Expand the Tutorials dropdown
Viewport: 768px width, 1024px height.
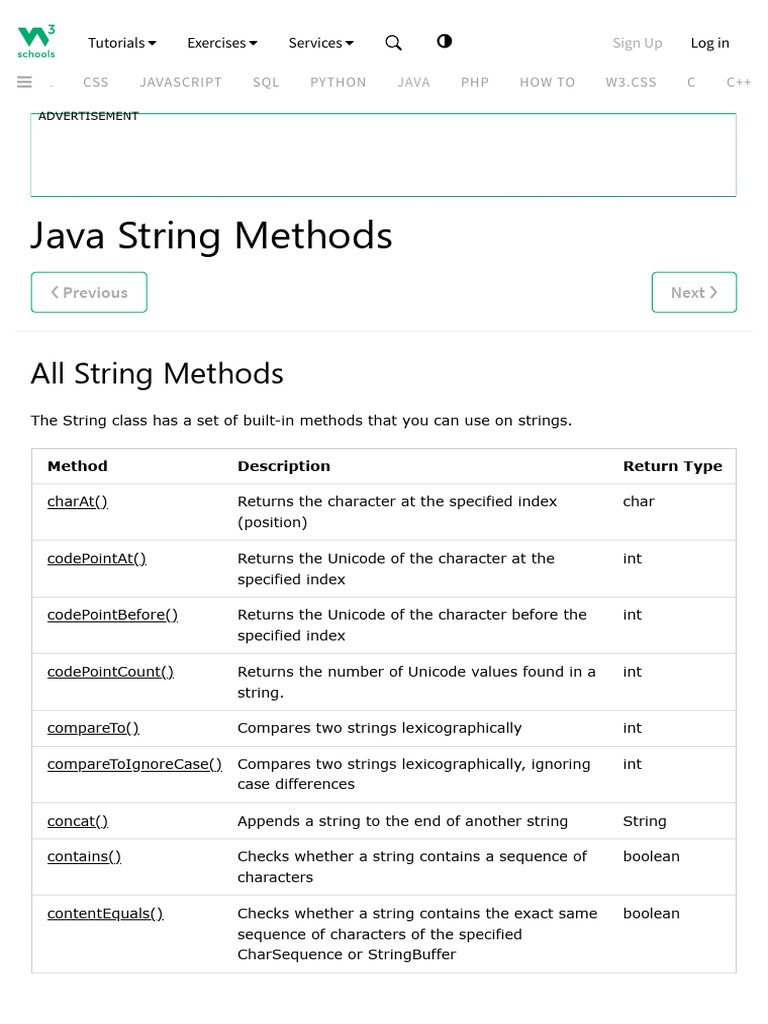pos(122,43)
